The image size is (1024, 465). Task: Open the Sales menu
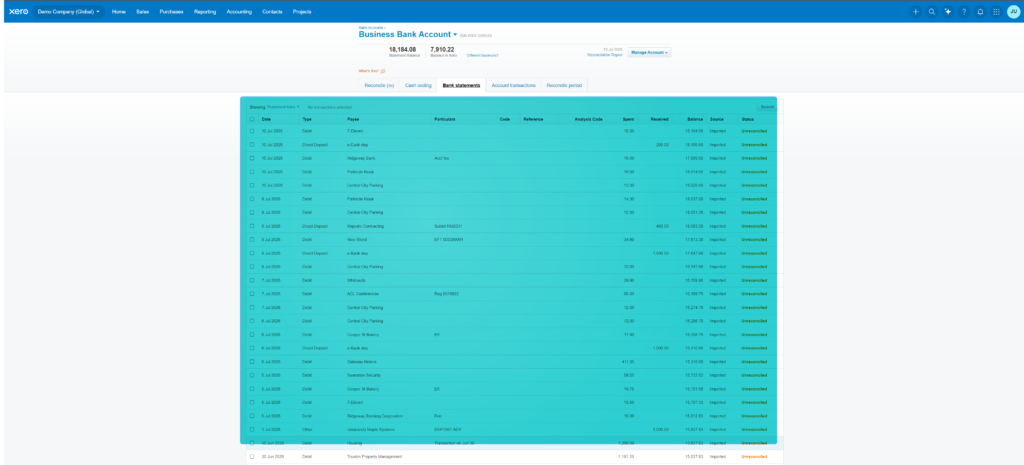pyautogui.click(x=142, y=11)
